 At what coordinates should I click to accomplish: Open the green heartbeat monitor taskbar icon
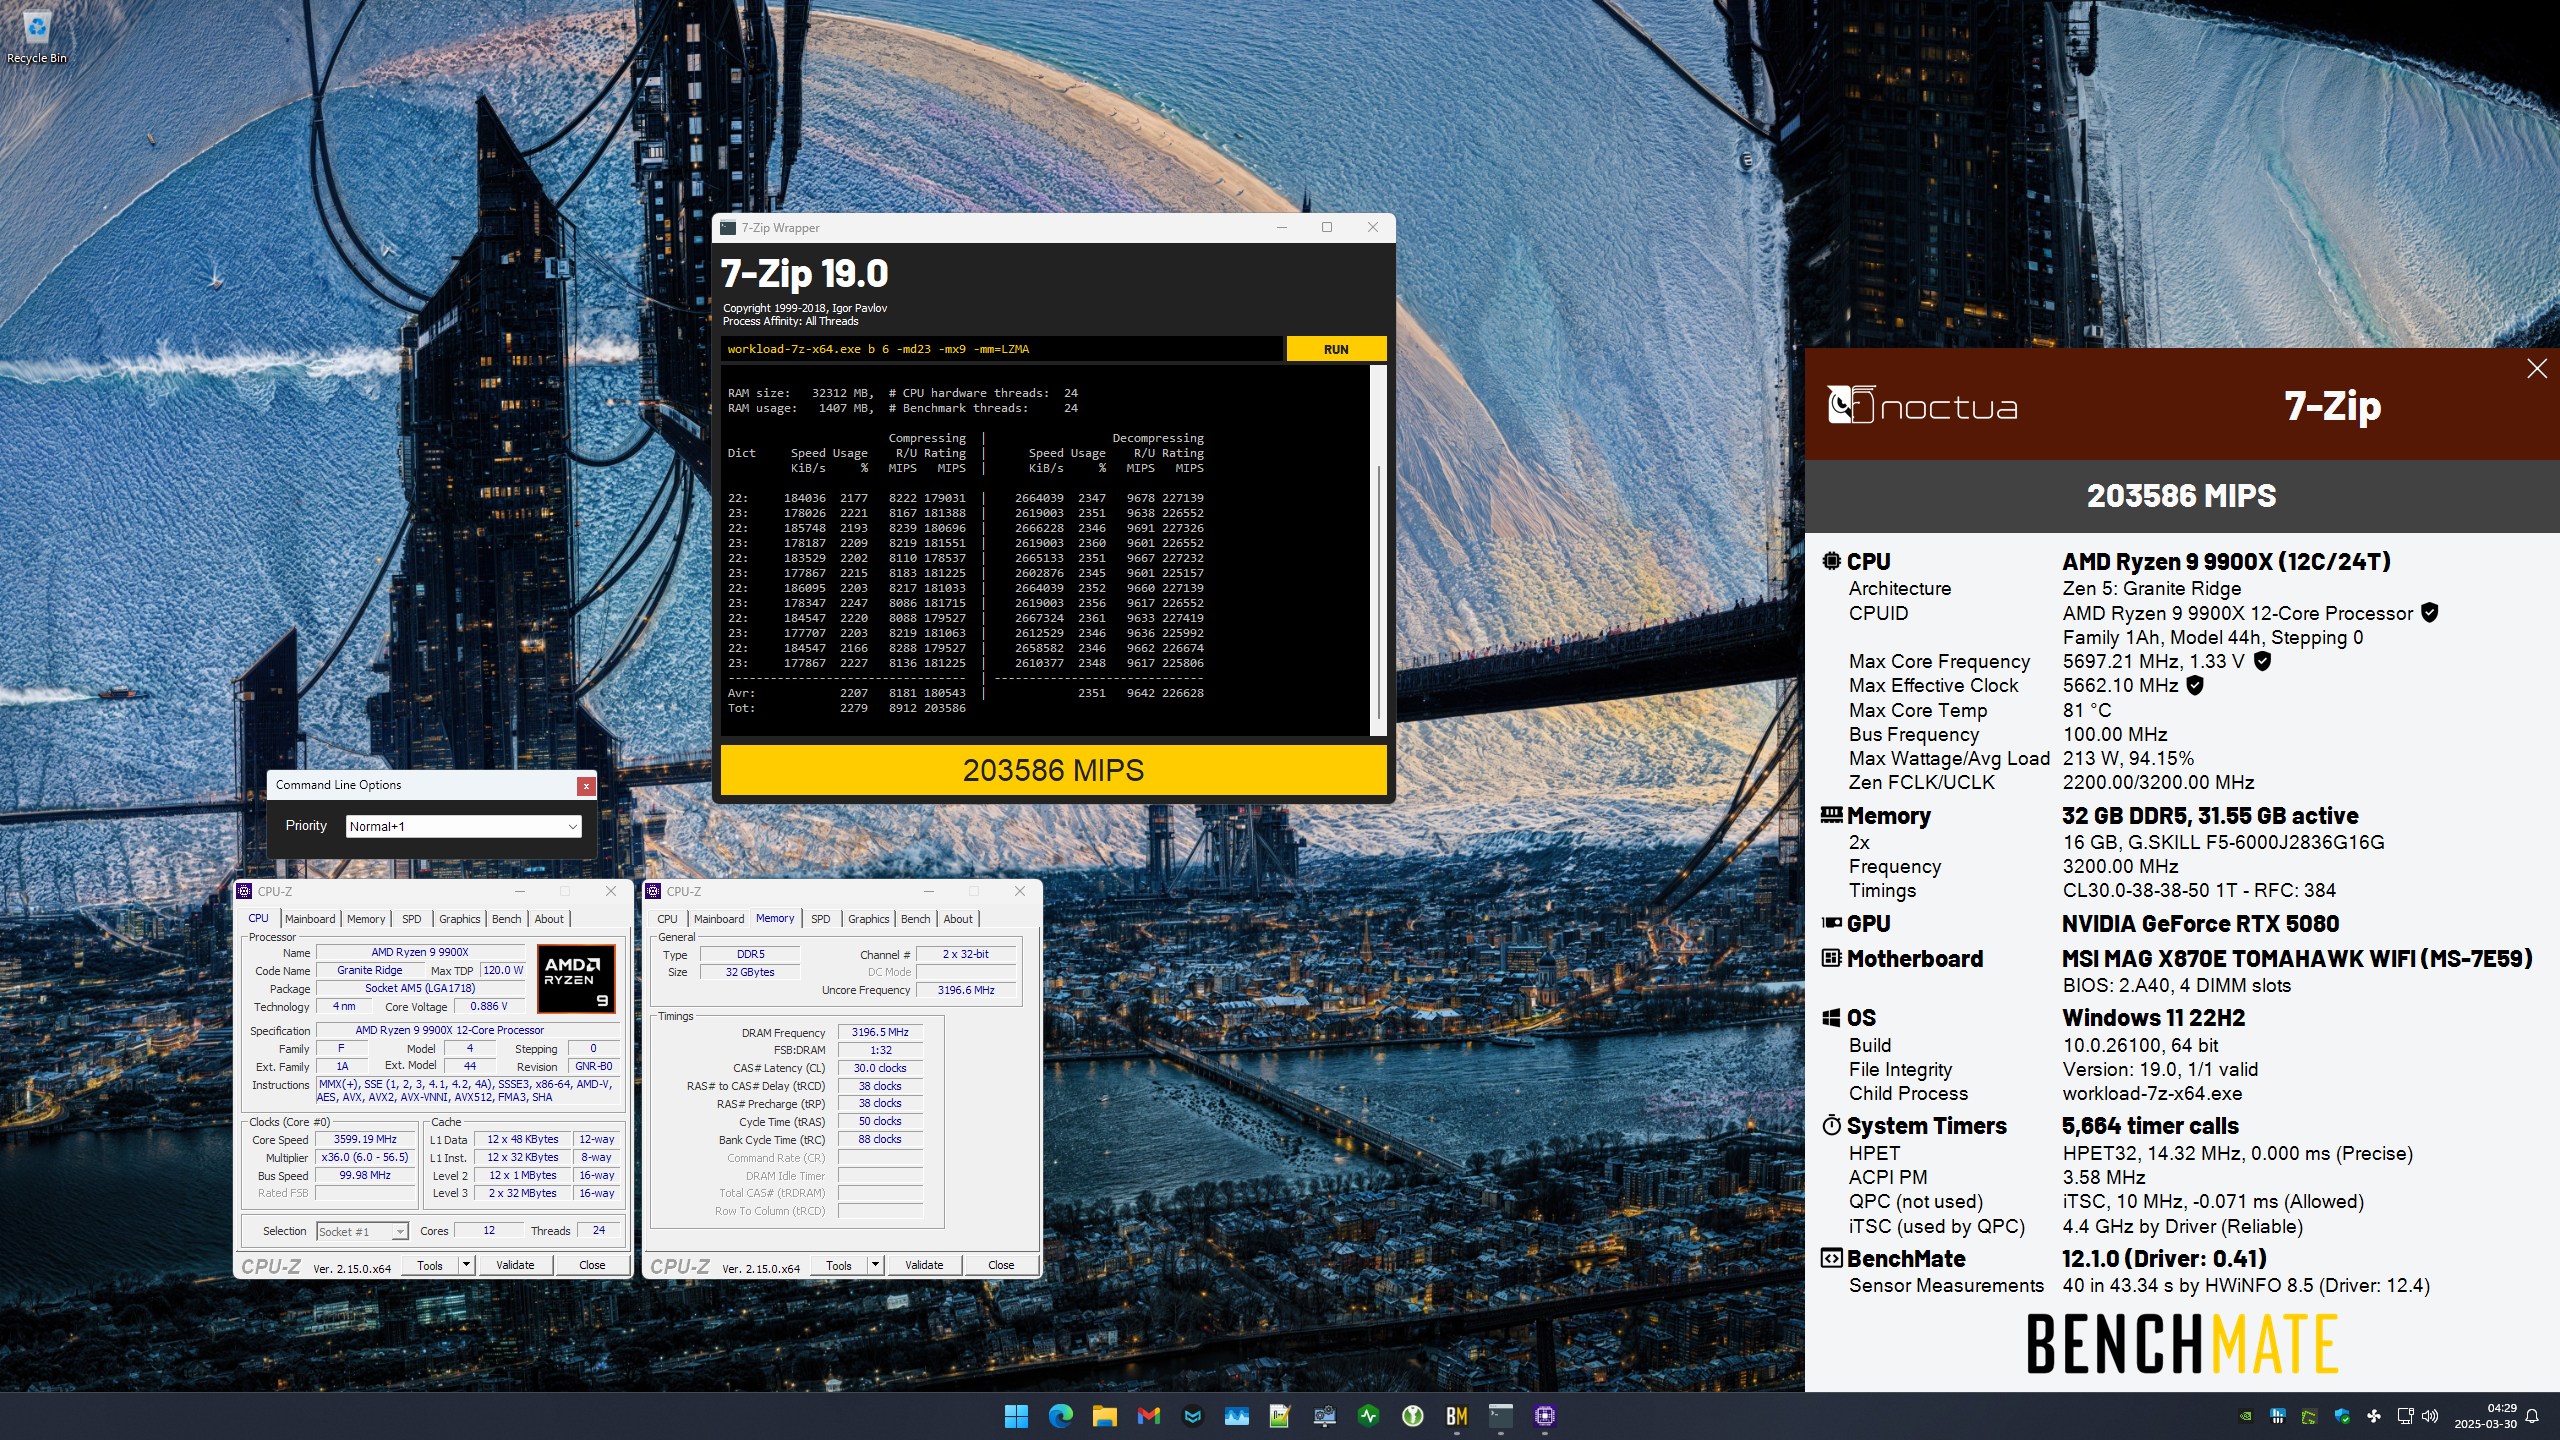pos(1368,1415)
